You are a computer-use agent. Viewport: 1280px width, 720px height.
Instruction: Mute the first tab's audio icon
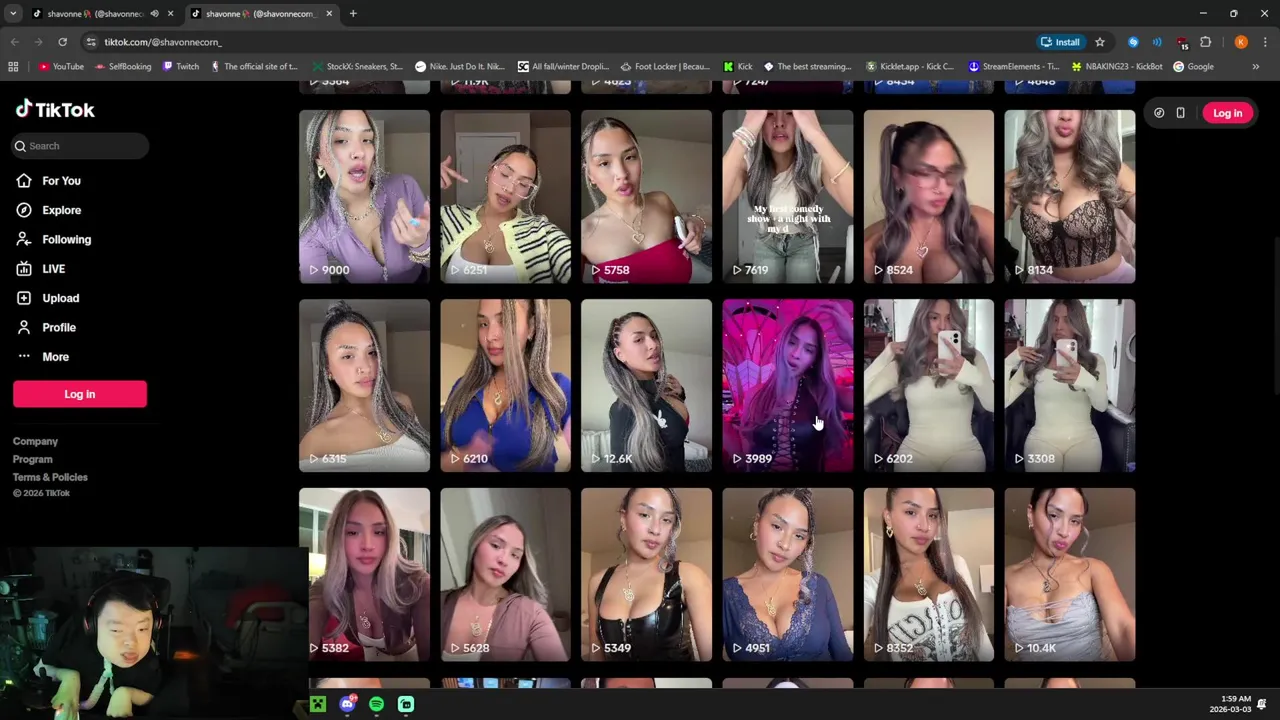pyautogui.click(x=154, y=14)
